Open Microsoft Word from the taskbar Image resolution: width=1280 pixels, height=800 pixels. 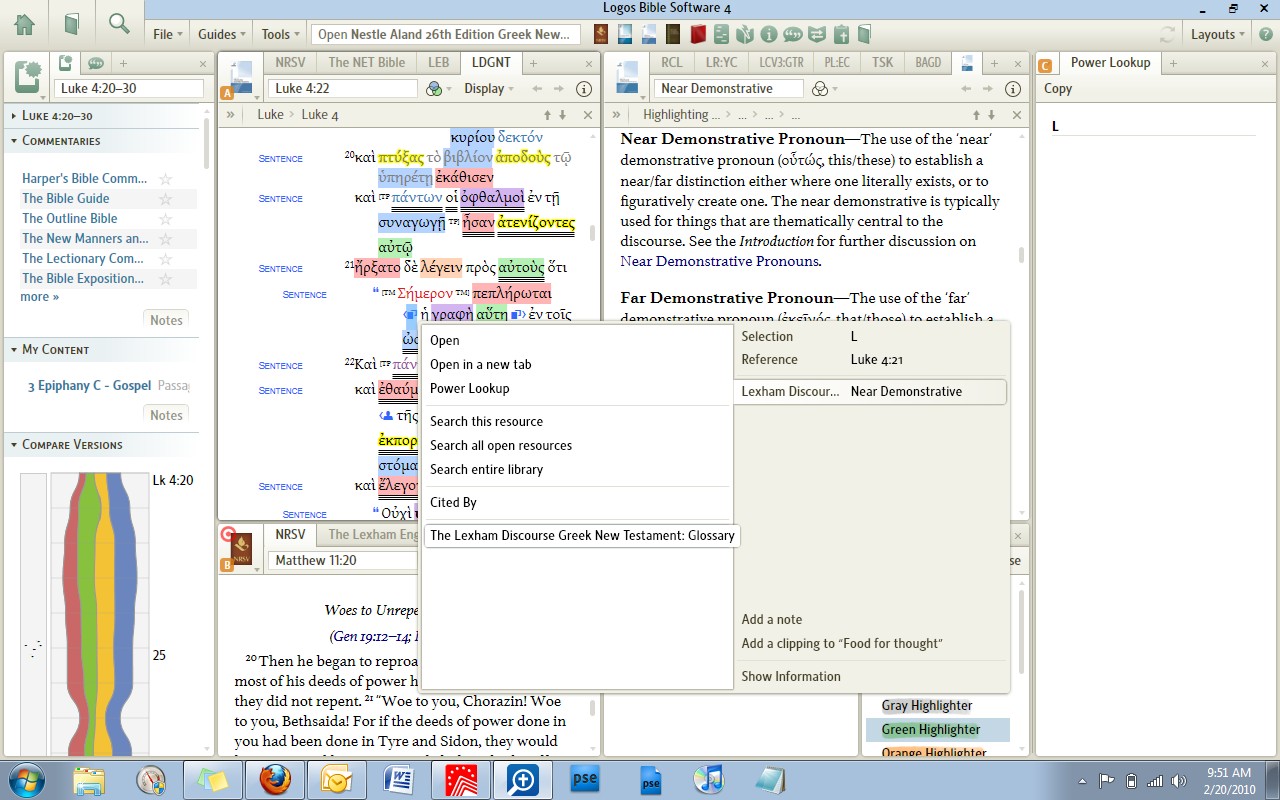(398, 779)
